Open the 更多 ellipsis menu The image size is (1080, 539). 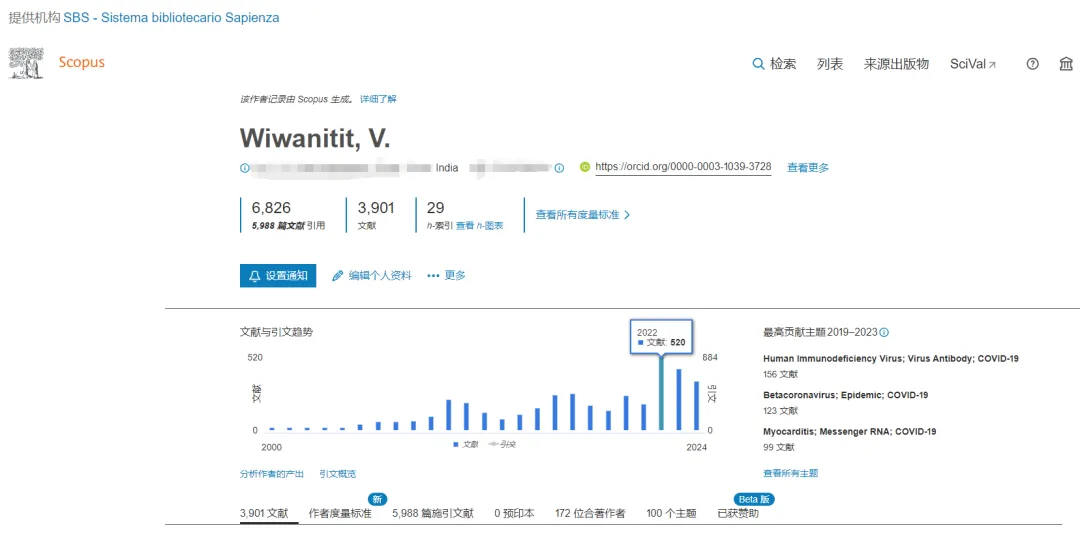[446, 275]
